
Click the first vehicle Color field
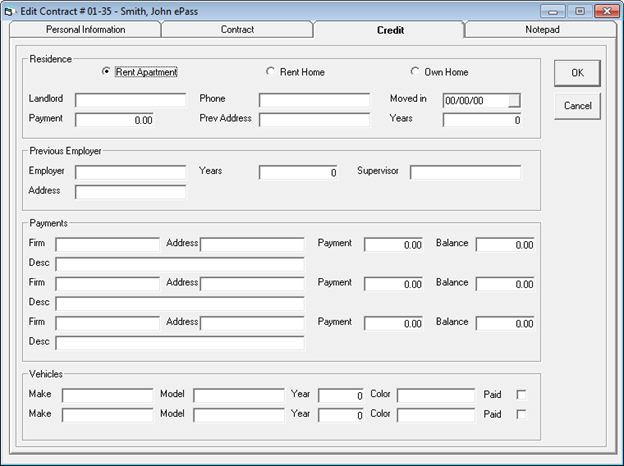point(436,396)
